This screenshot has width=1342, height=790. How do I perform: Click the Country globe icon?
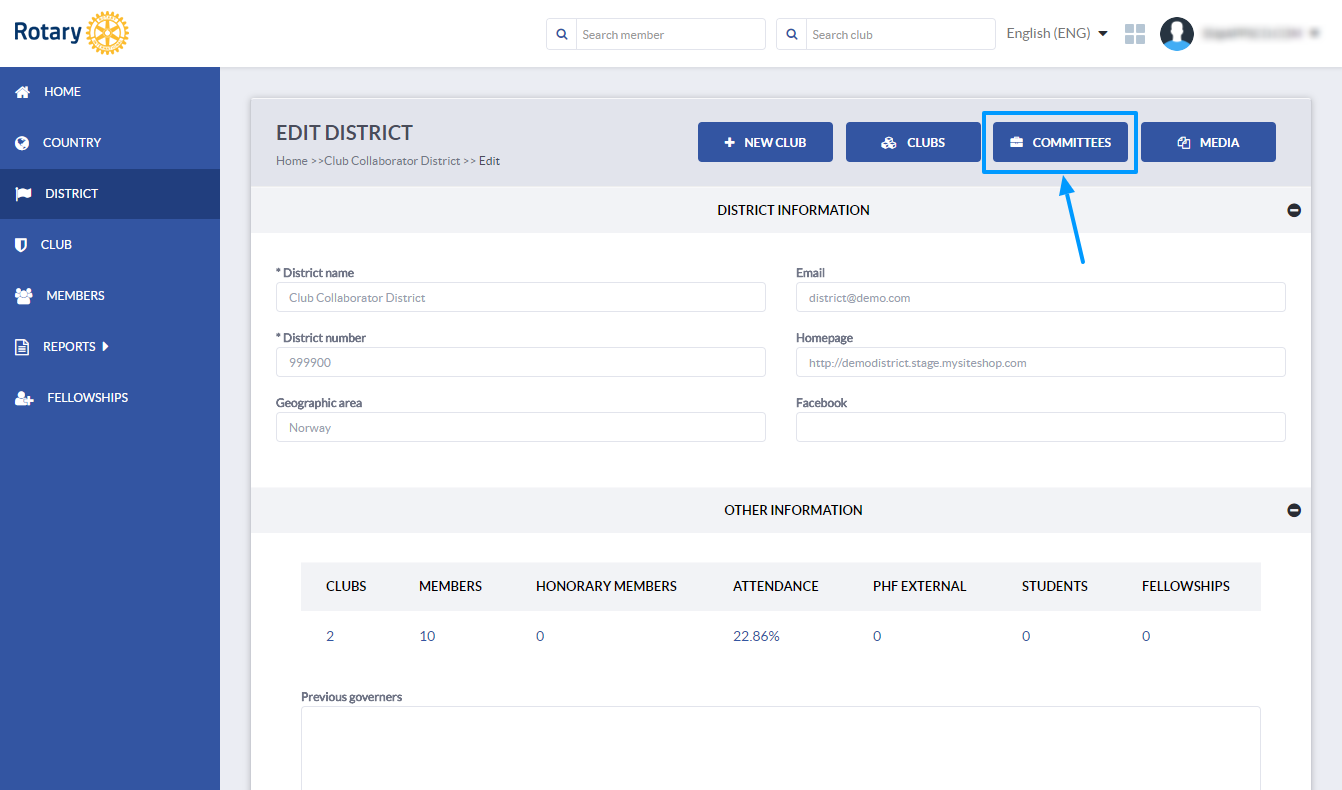(22, 143)
